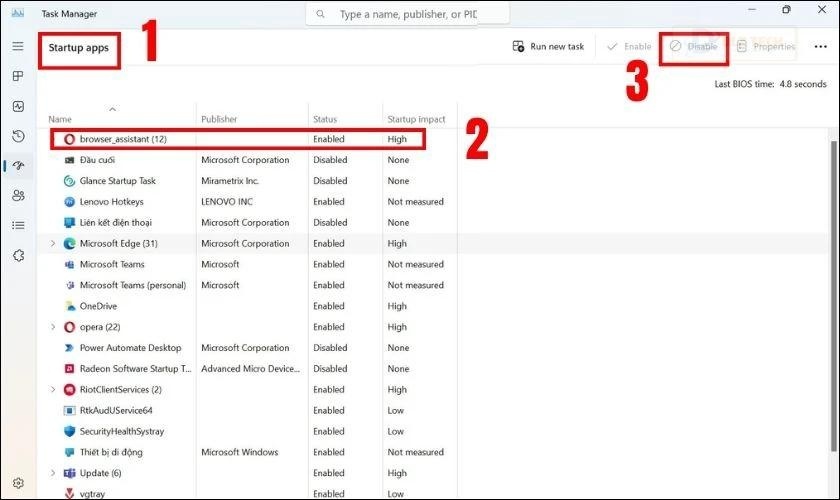
Task: Expand the Update (6) group
Action: pos(53,473)
